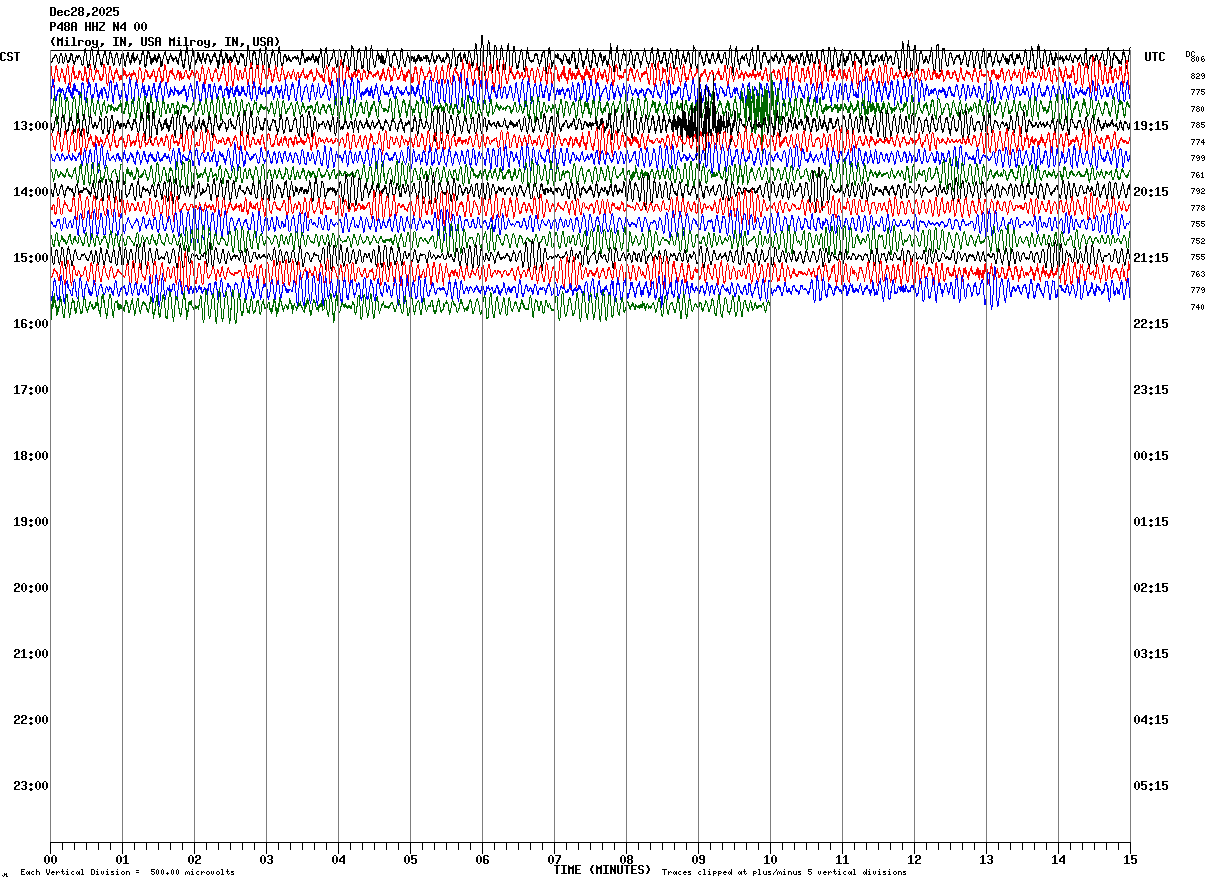Click the DC offset value 752

coord(1197,241)
